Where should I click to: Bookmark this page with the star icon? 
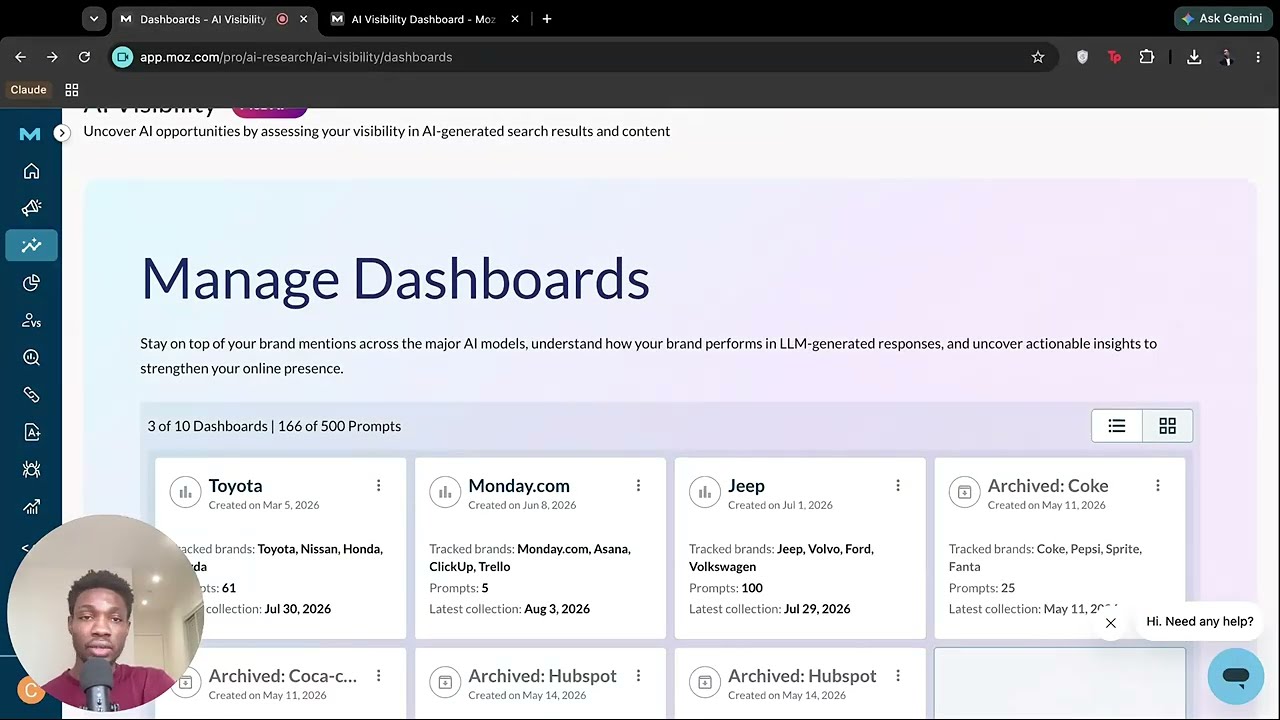coord(1038,57)
